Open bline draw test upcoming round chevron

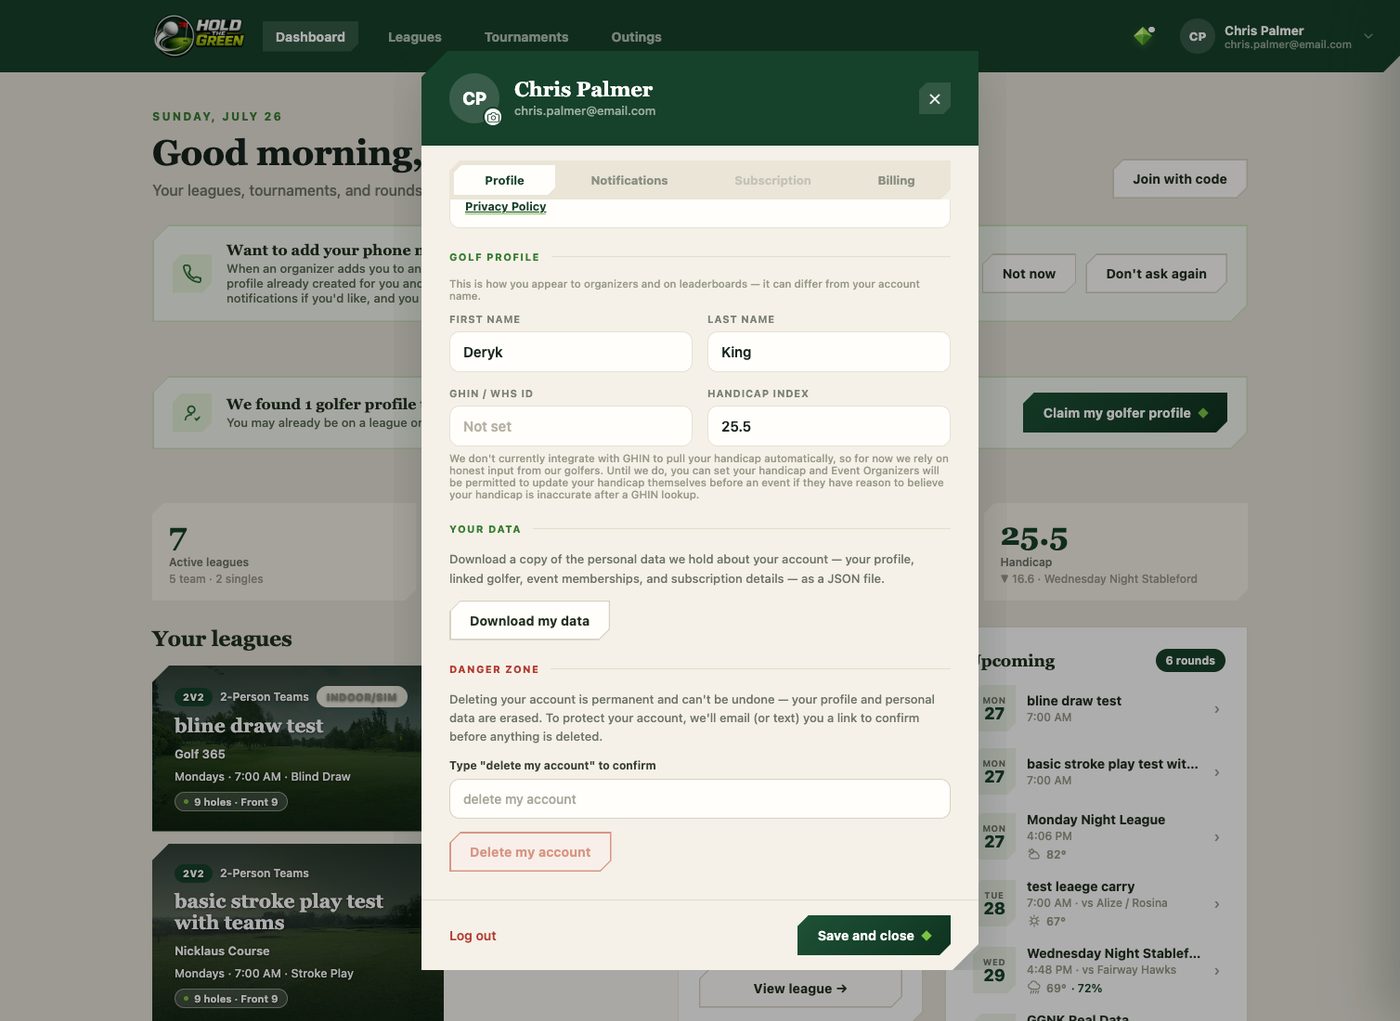coord(1216,709)
